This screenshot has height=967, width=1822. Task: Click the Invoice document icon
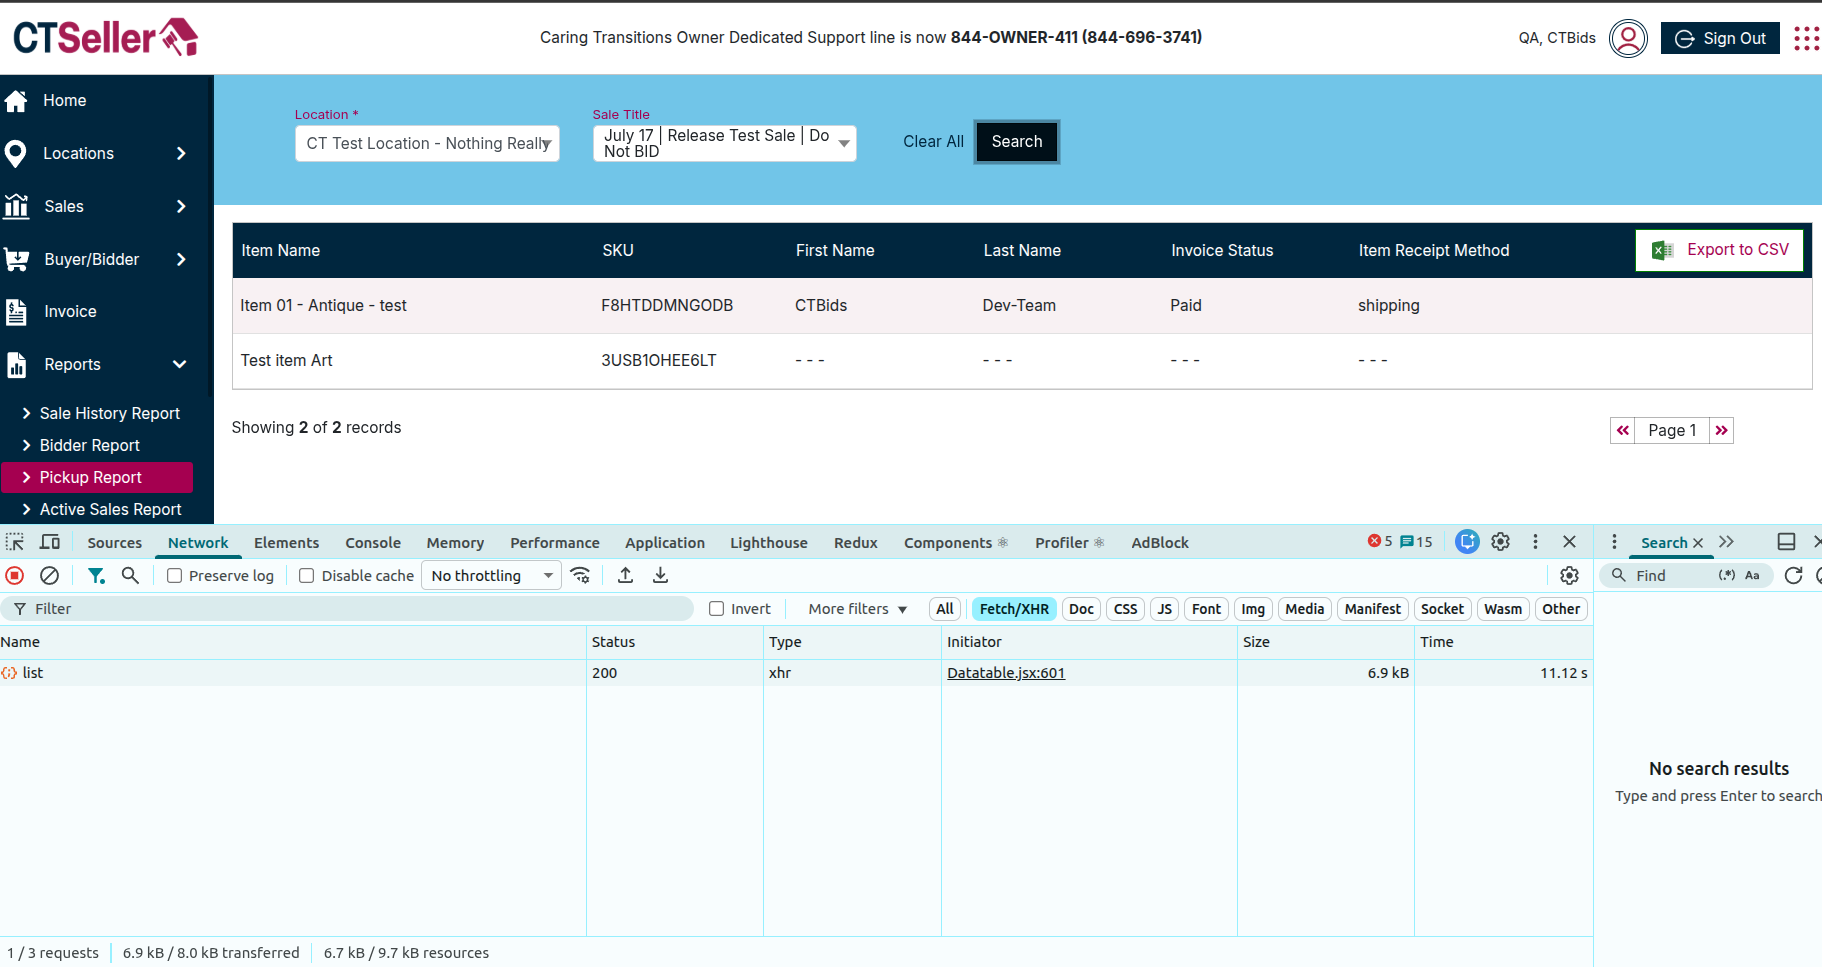click(16, 312)
